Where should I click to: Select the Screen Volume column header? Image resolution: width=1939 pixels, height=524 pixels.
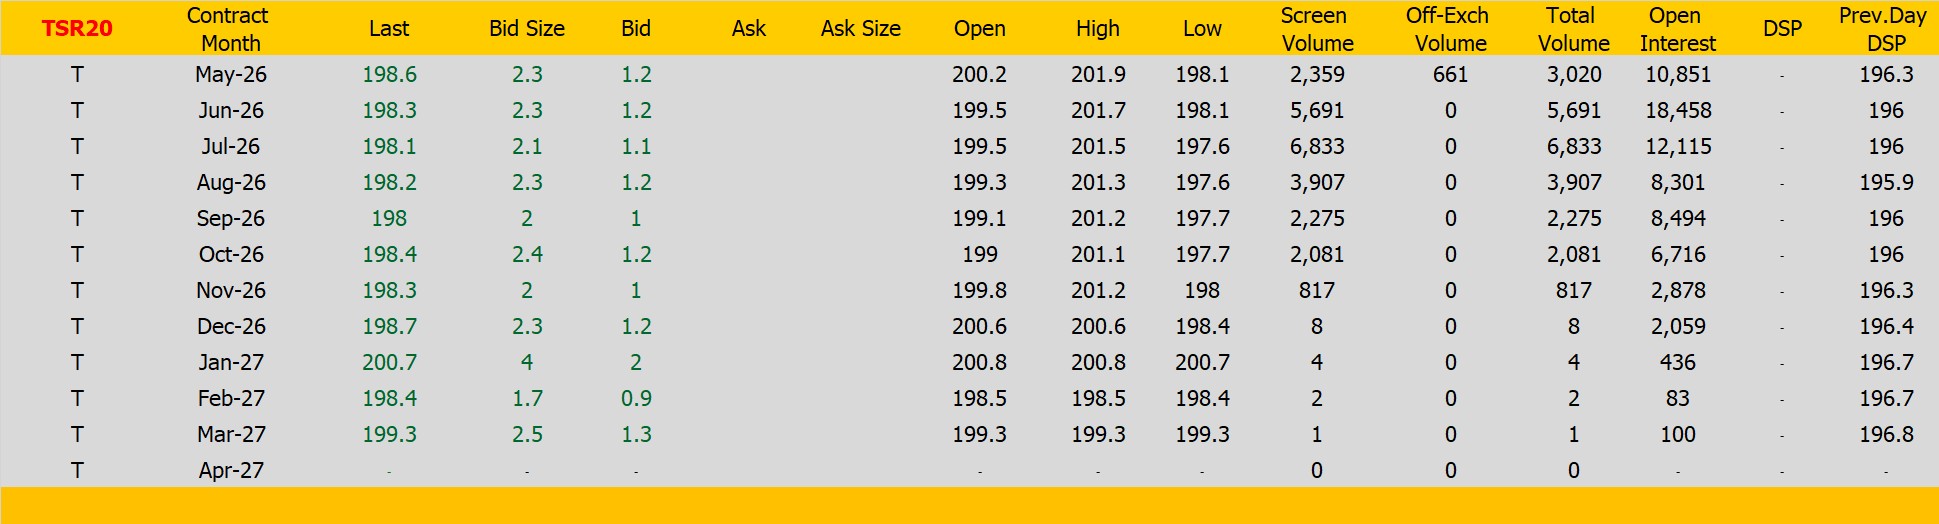click(x=1316, y=29)
